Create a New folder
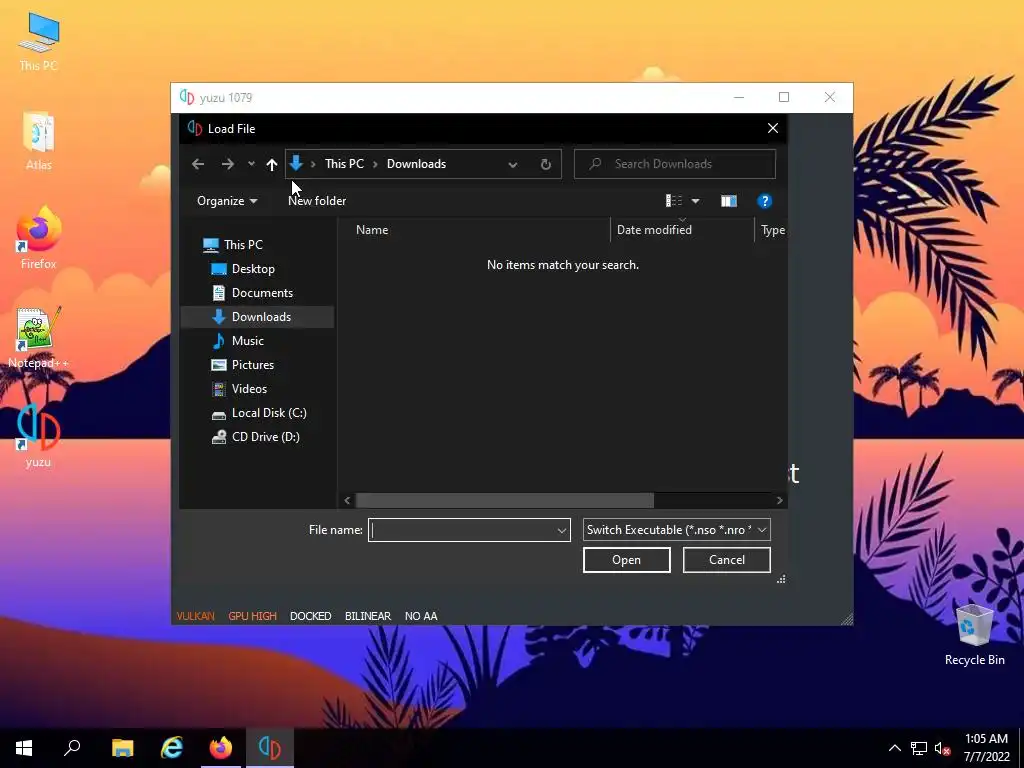Screen dimensions: 1024x768 [x=317, y=201]
